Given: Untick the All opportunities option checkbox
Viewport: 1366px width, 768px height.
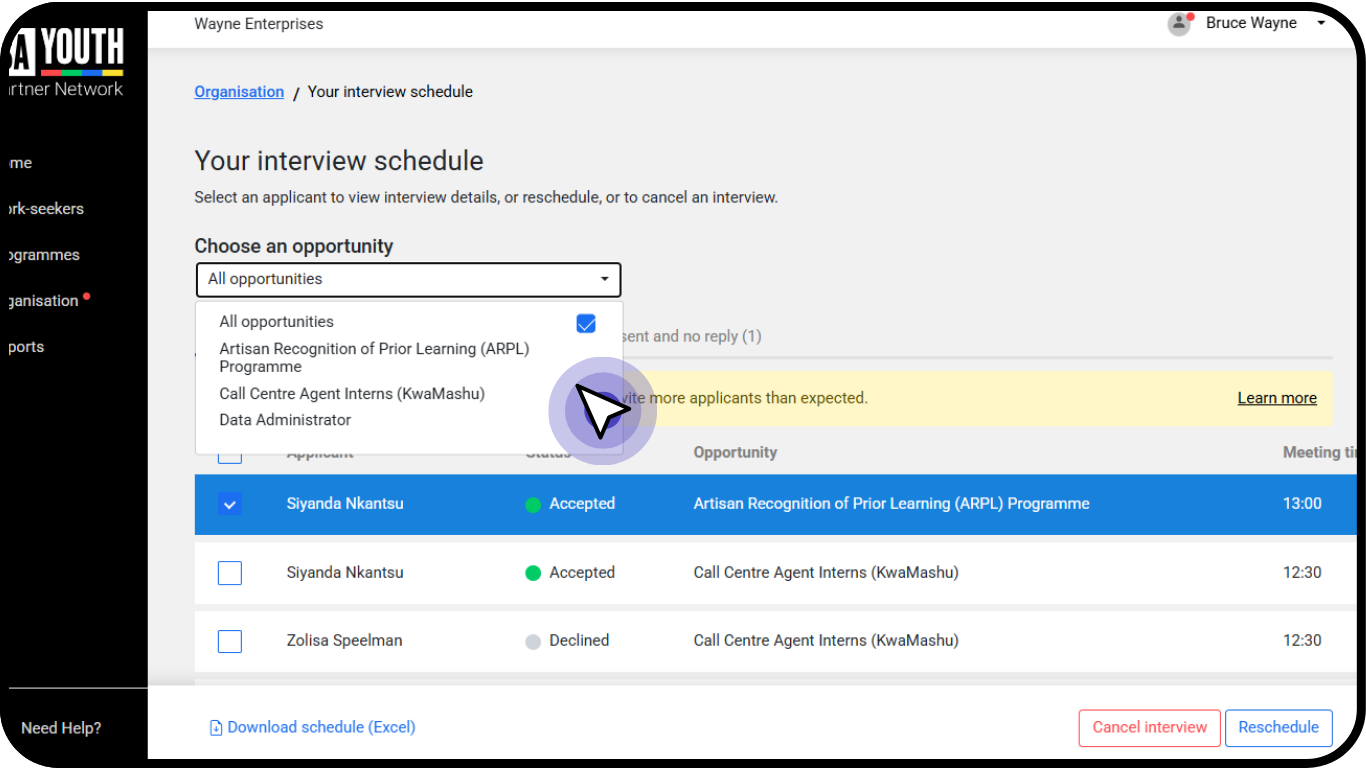Looking at the screenshot, I should coord(586,323).
